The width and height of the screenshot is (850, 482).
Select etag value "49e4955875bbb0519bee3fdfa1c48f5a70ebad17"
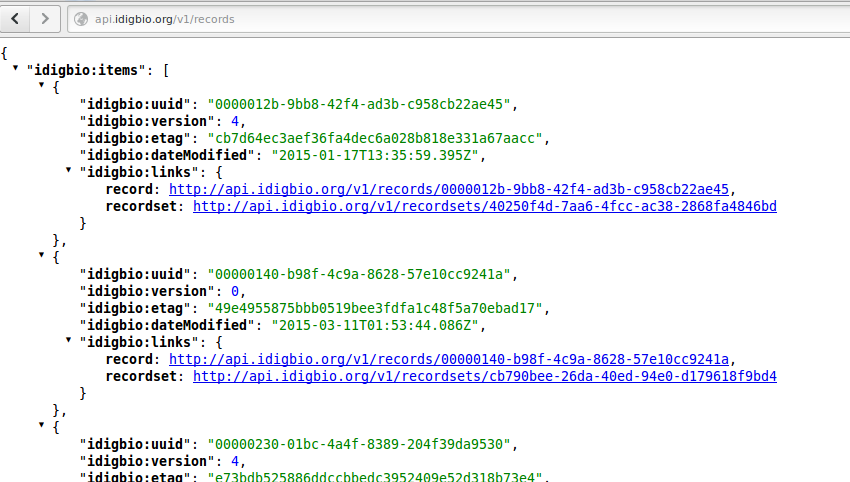375,309
